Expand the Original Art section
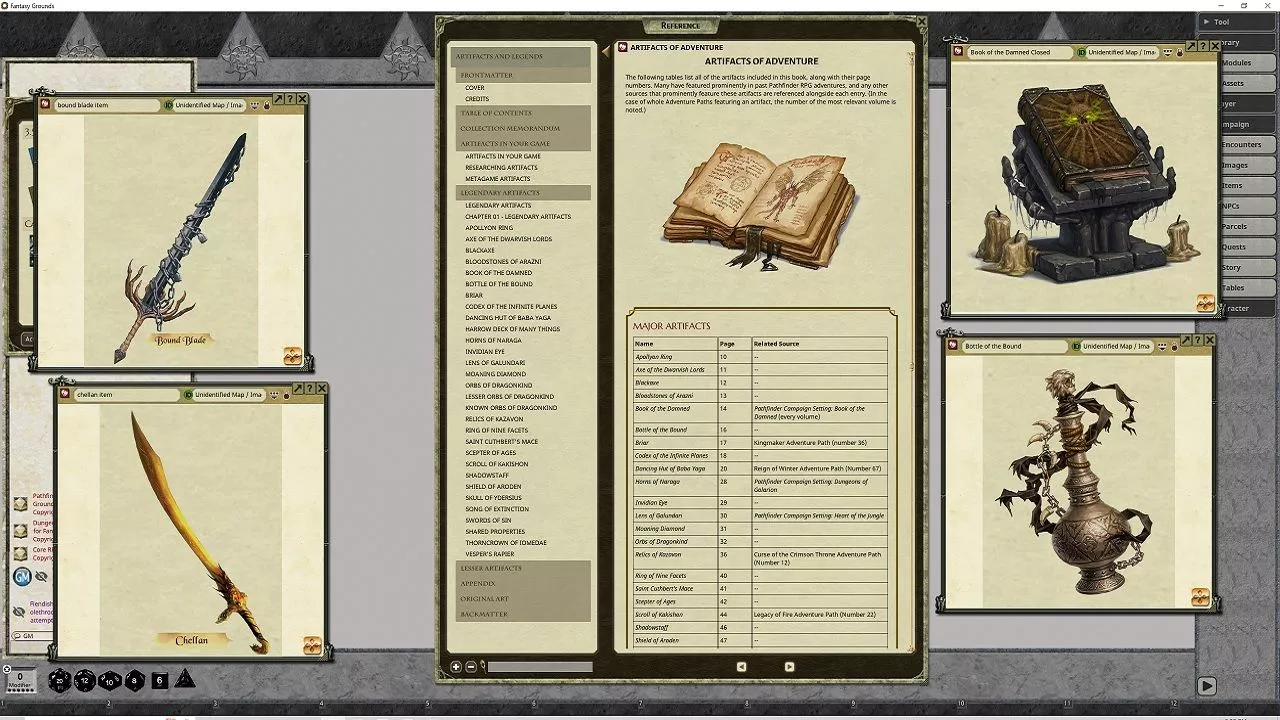 pos(523,599)
